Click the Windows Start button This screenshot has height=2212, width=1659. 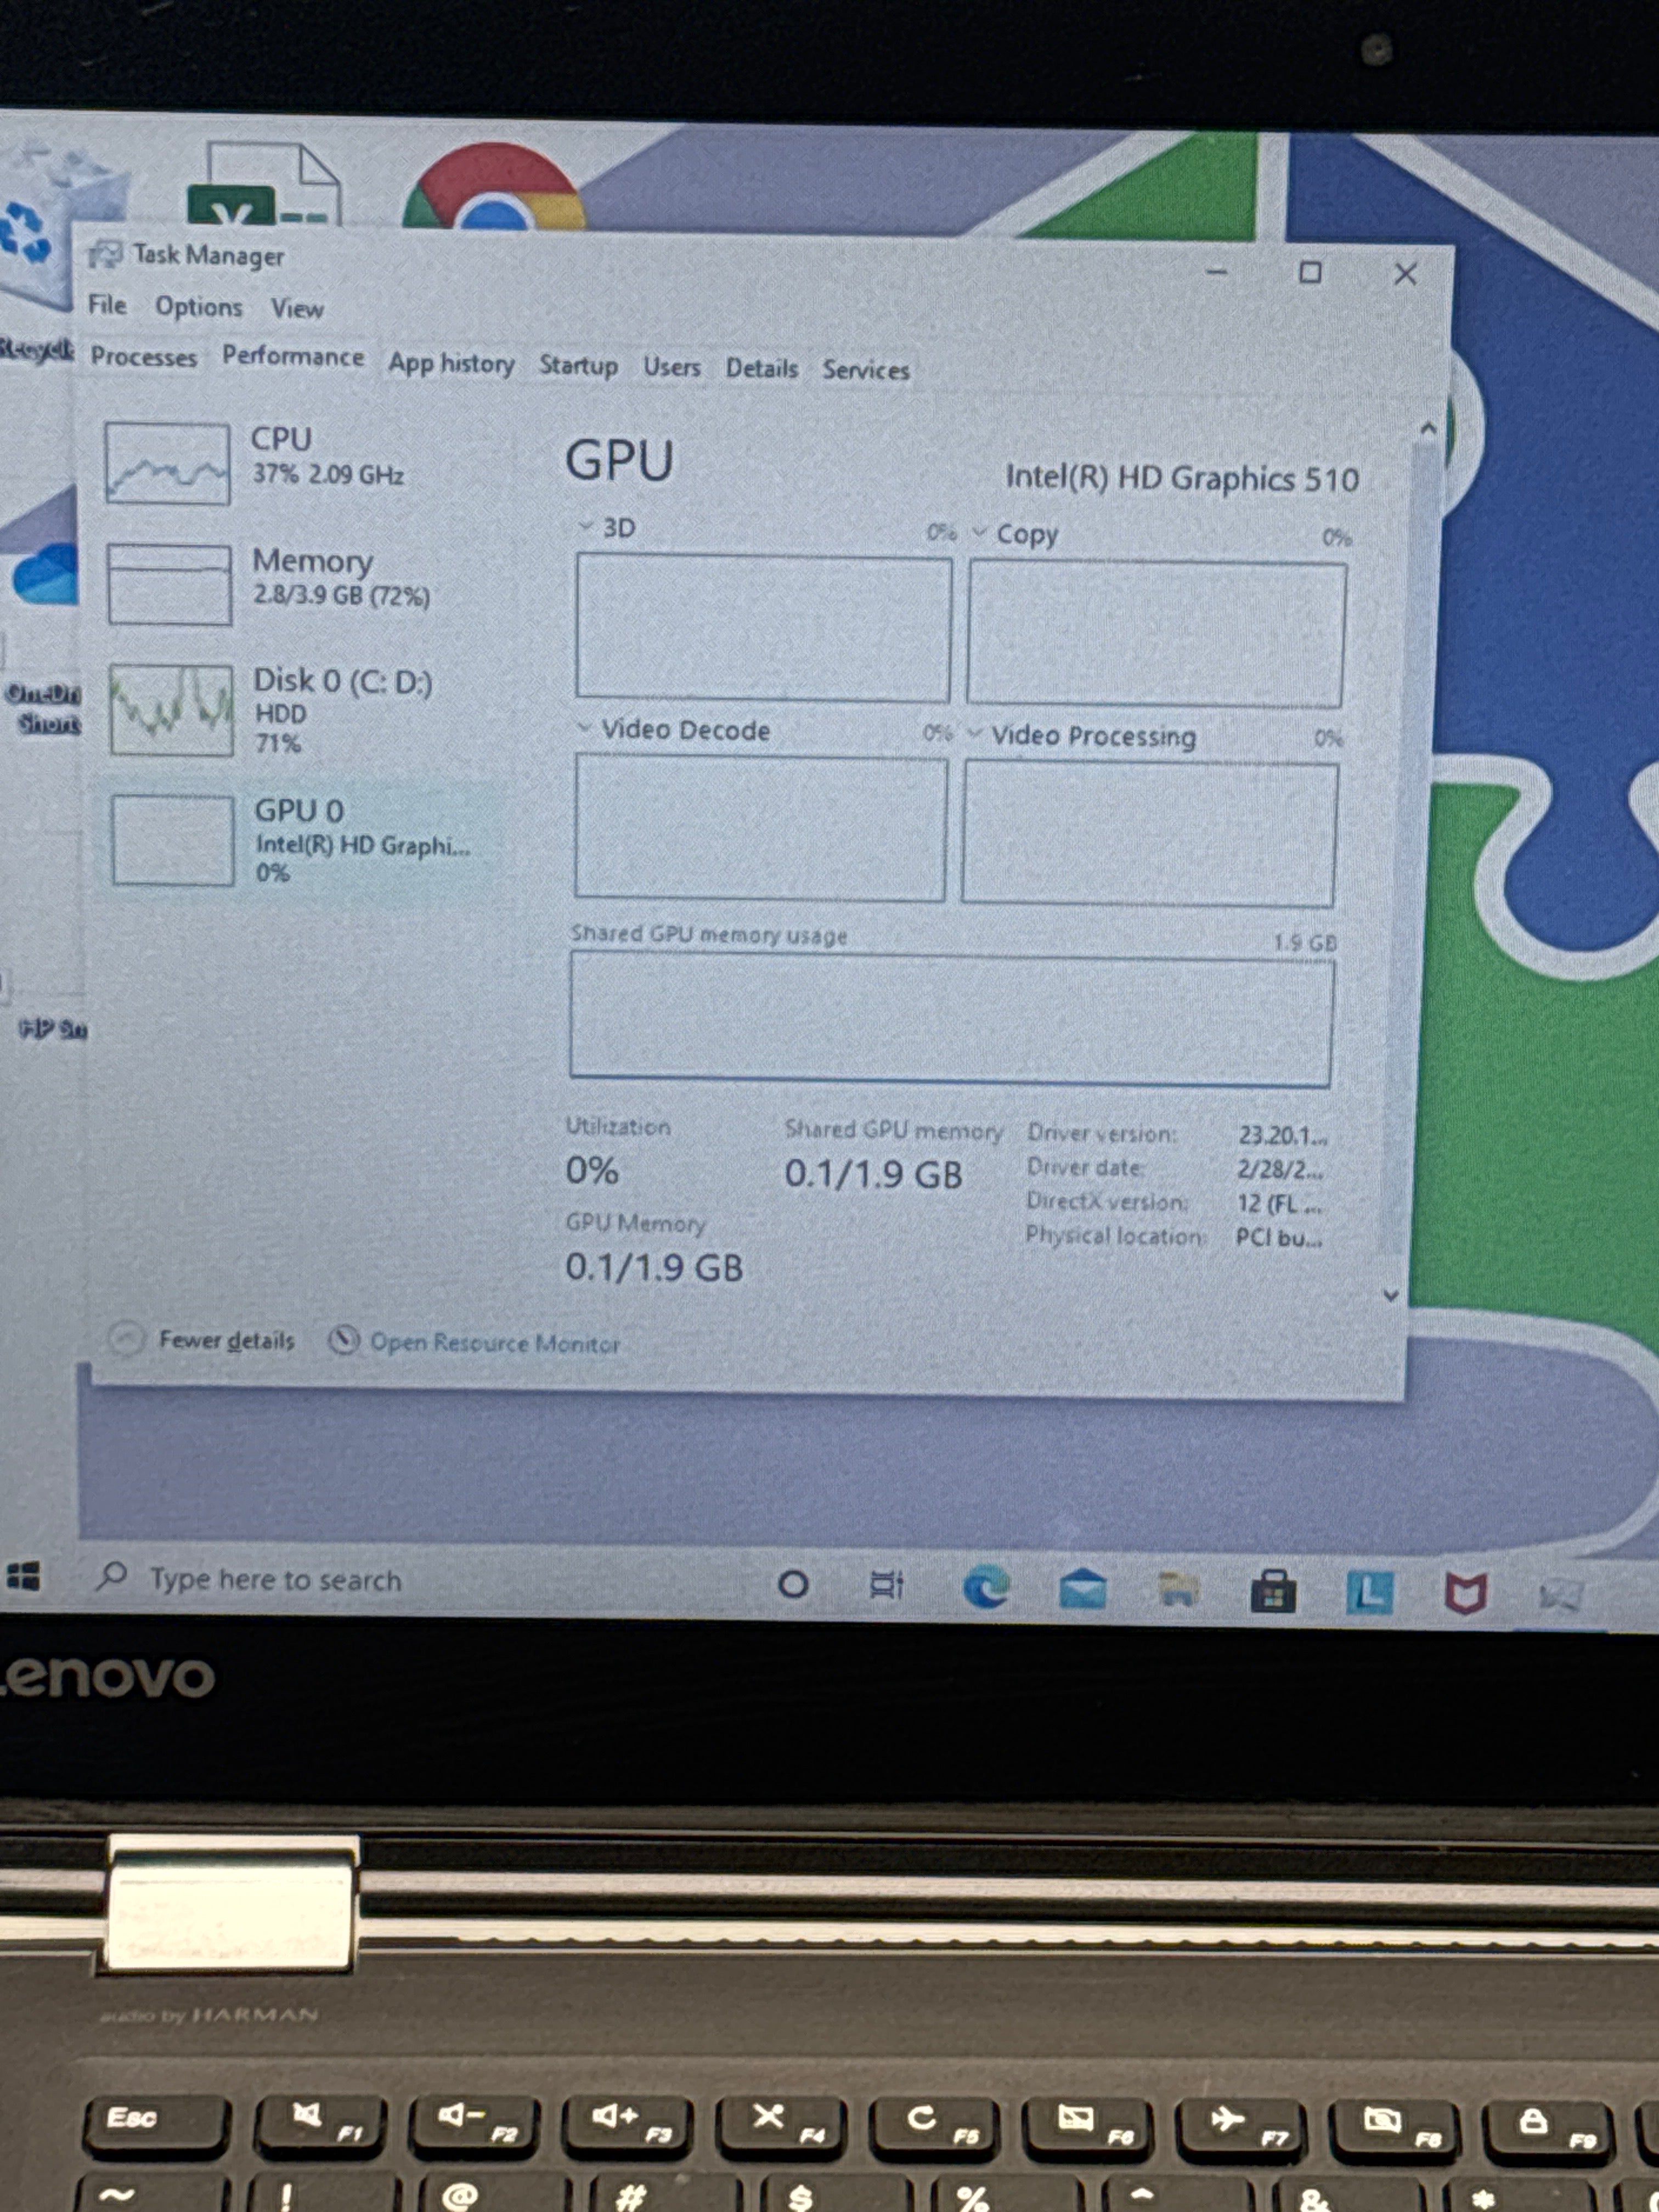point(23,1577)
